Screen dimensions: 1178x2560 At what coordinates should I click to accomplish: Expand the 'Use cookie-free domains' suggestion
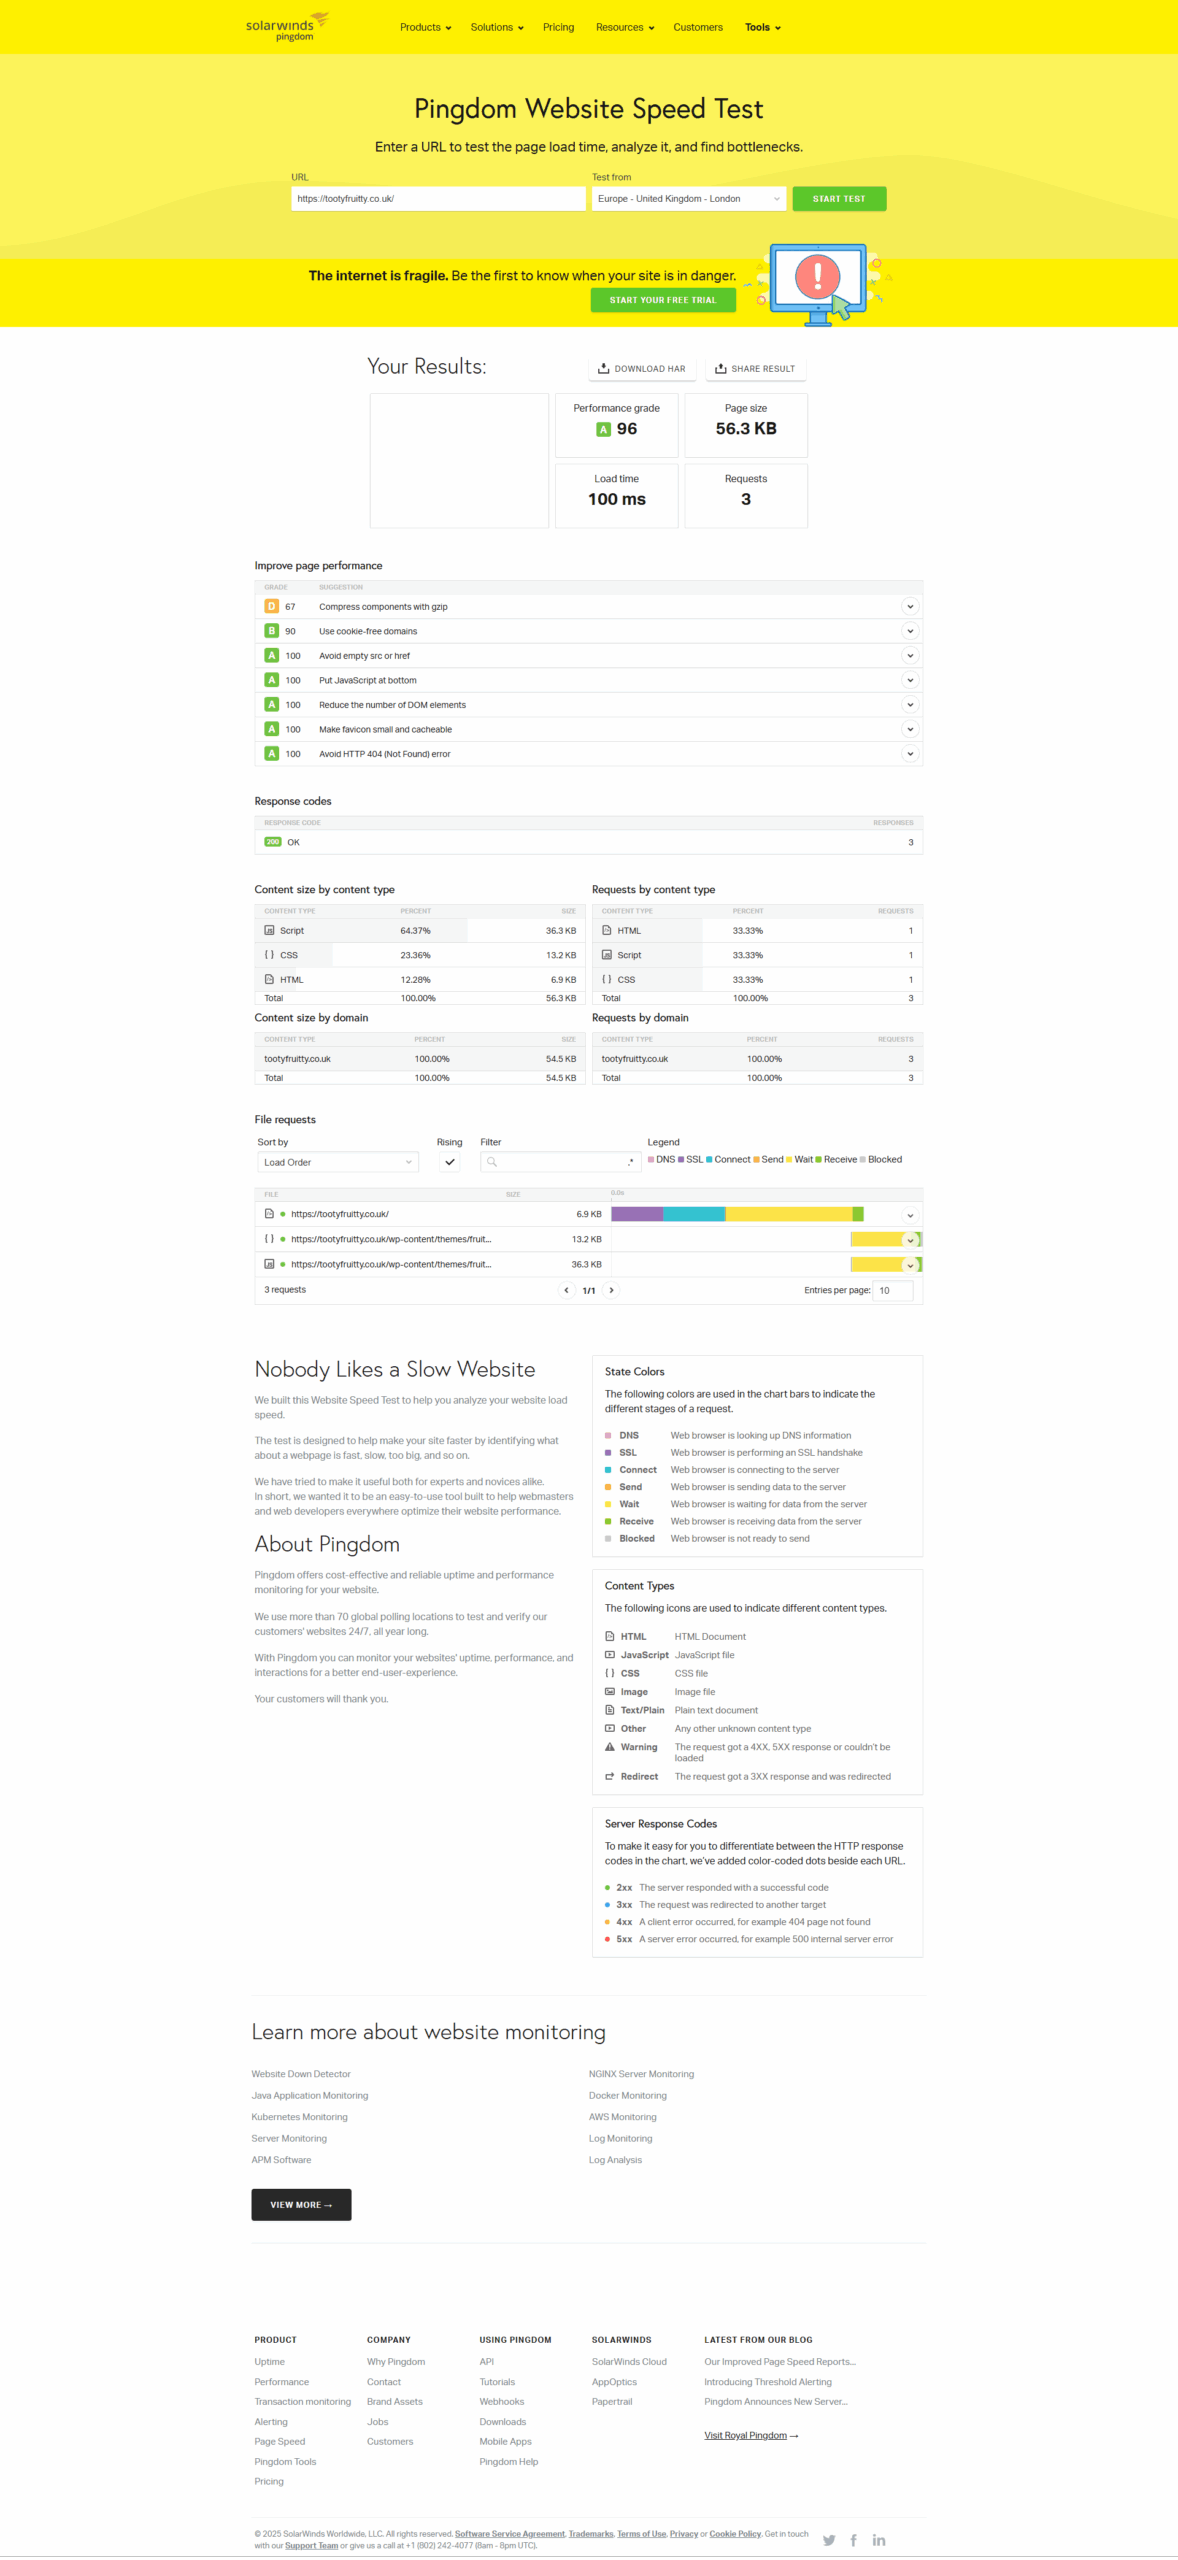point(910,631)
